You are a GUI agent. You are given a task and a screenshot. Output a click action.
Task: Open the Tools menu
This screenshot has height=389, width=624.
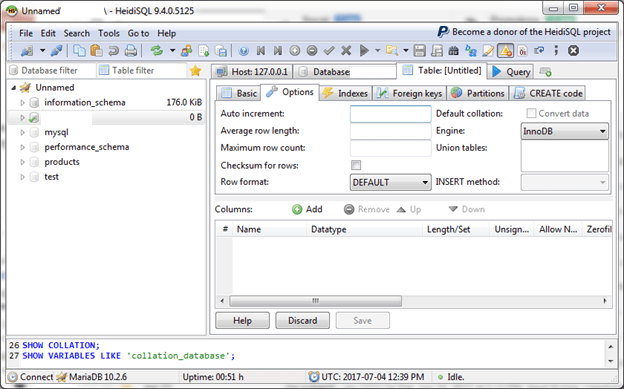[x=109, y=33]
